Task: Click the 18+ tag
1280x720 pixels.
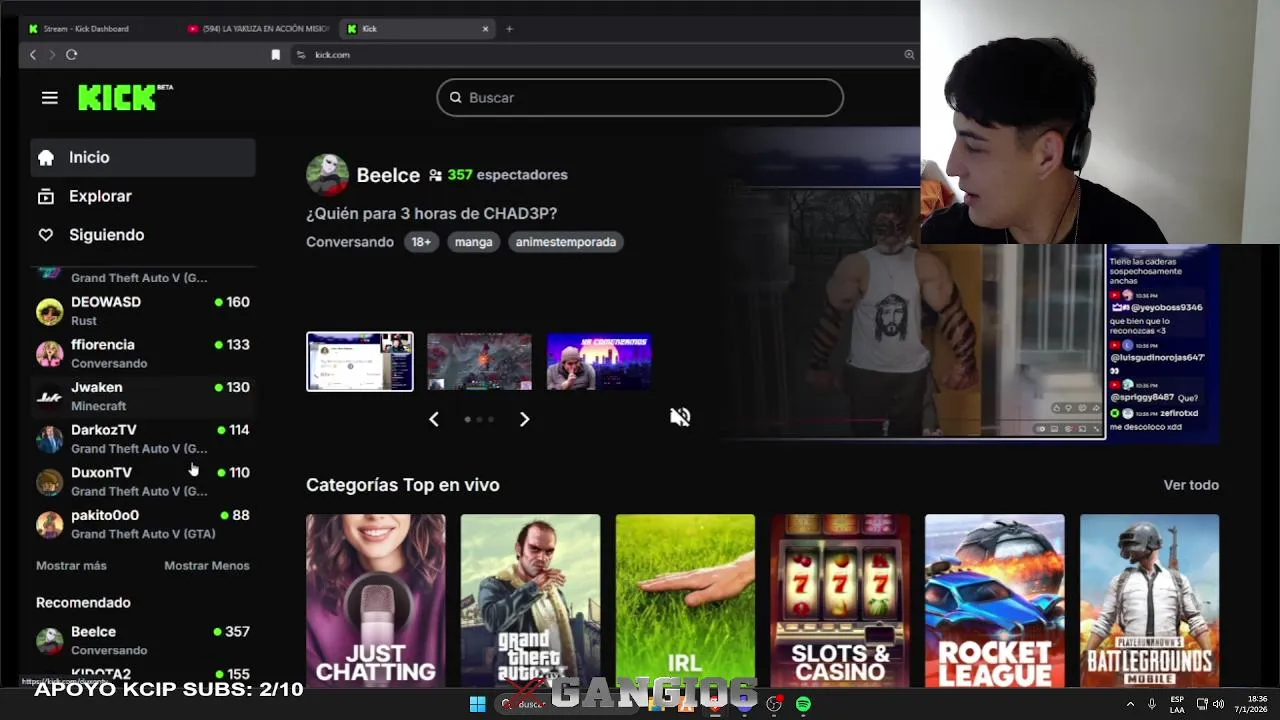Action: click(x=421, y=242)
